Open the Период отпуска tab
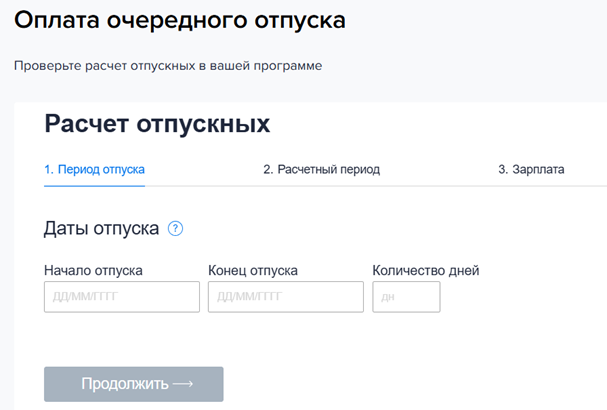Viewport: 607px width, 410px height. (94, 170)
